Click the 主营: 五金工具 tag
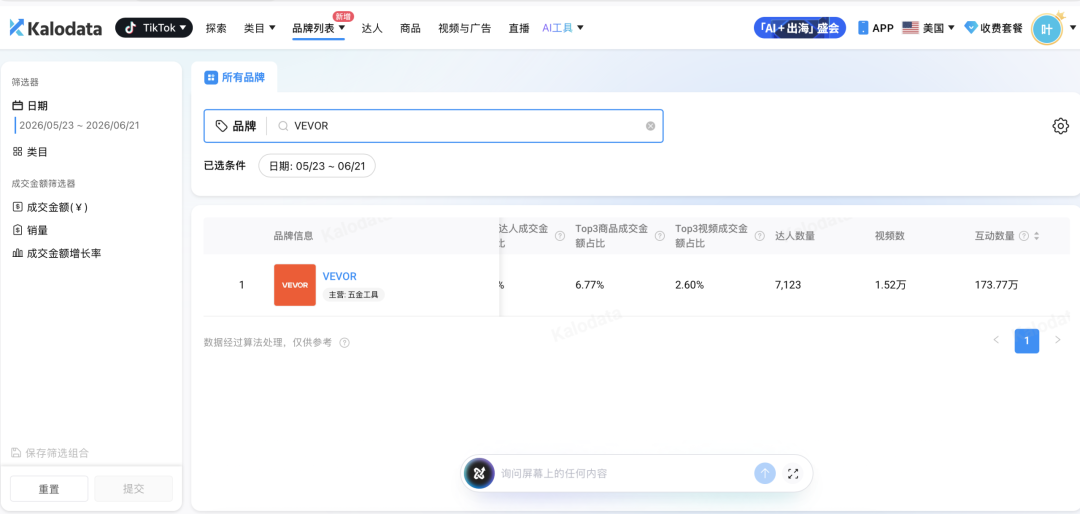Viewport: 1080px width, 514px height. point(353,295)
